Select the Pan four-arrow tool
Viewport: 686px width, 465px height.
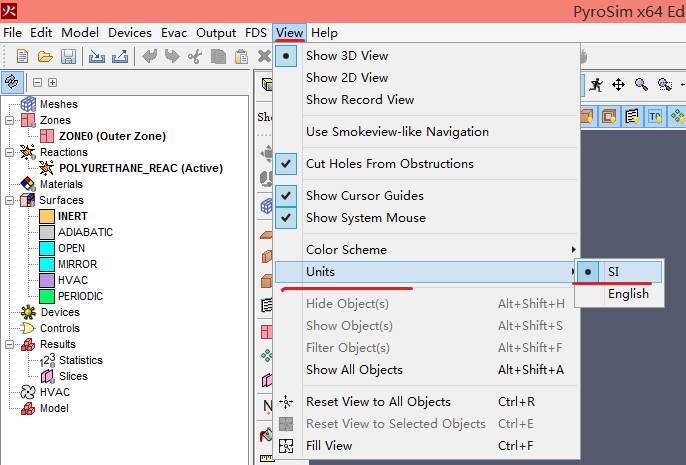(618, 84)
